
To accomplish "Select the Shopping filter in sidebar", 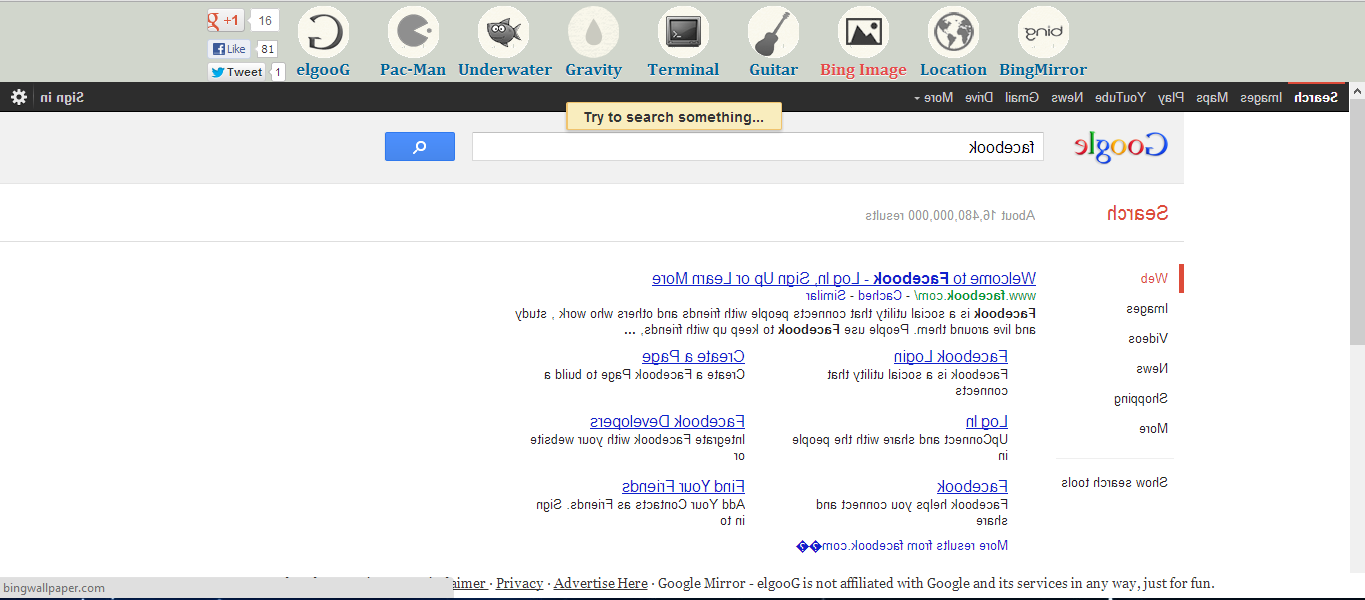I will pyautogui.click(x=1141, y=398).
